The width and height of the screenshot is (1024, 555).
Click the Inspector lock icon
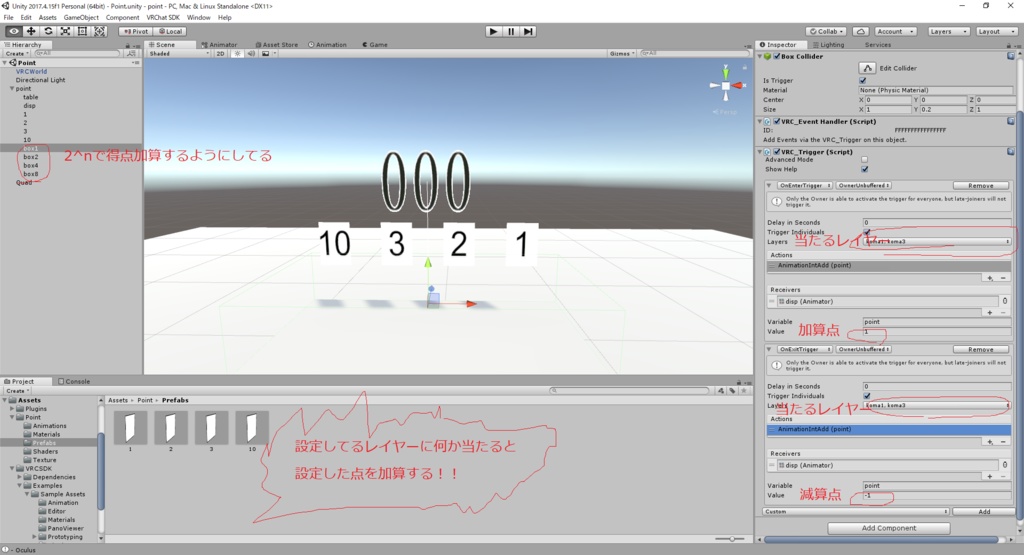pyautogui.click(x=1009, y=45)
